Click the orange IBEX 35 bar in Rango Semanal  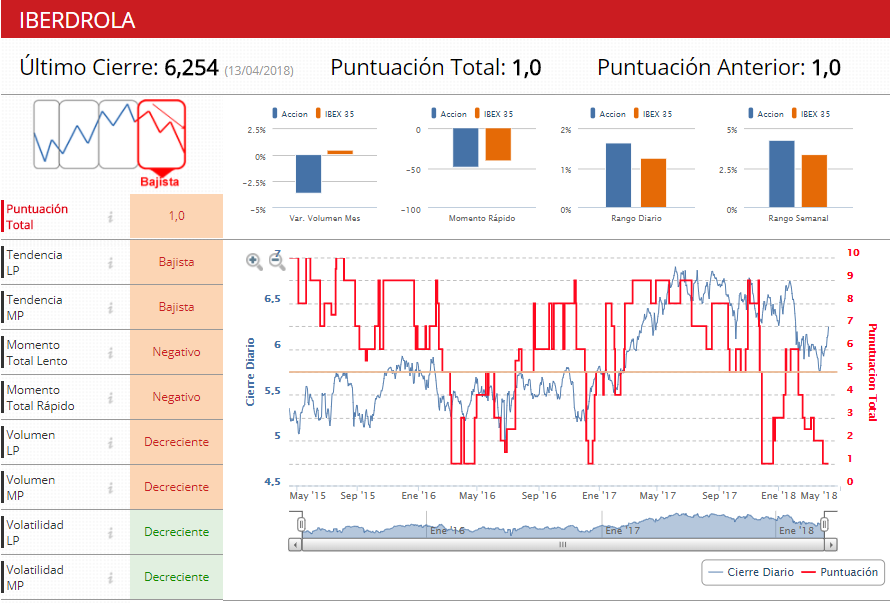(x=814, y=181)
